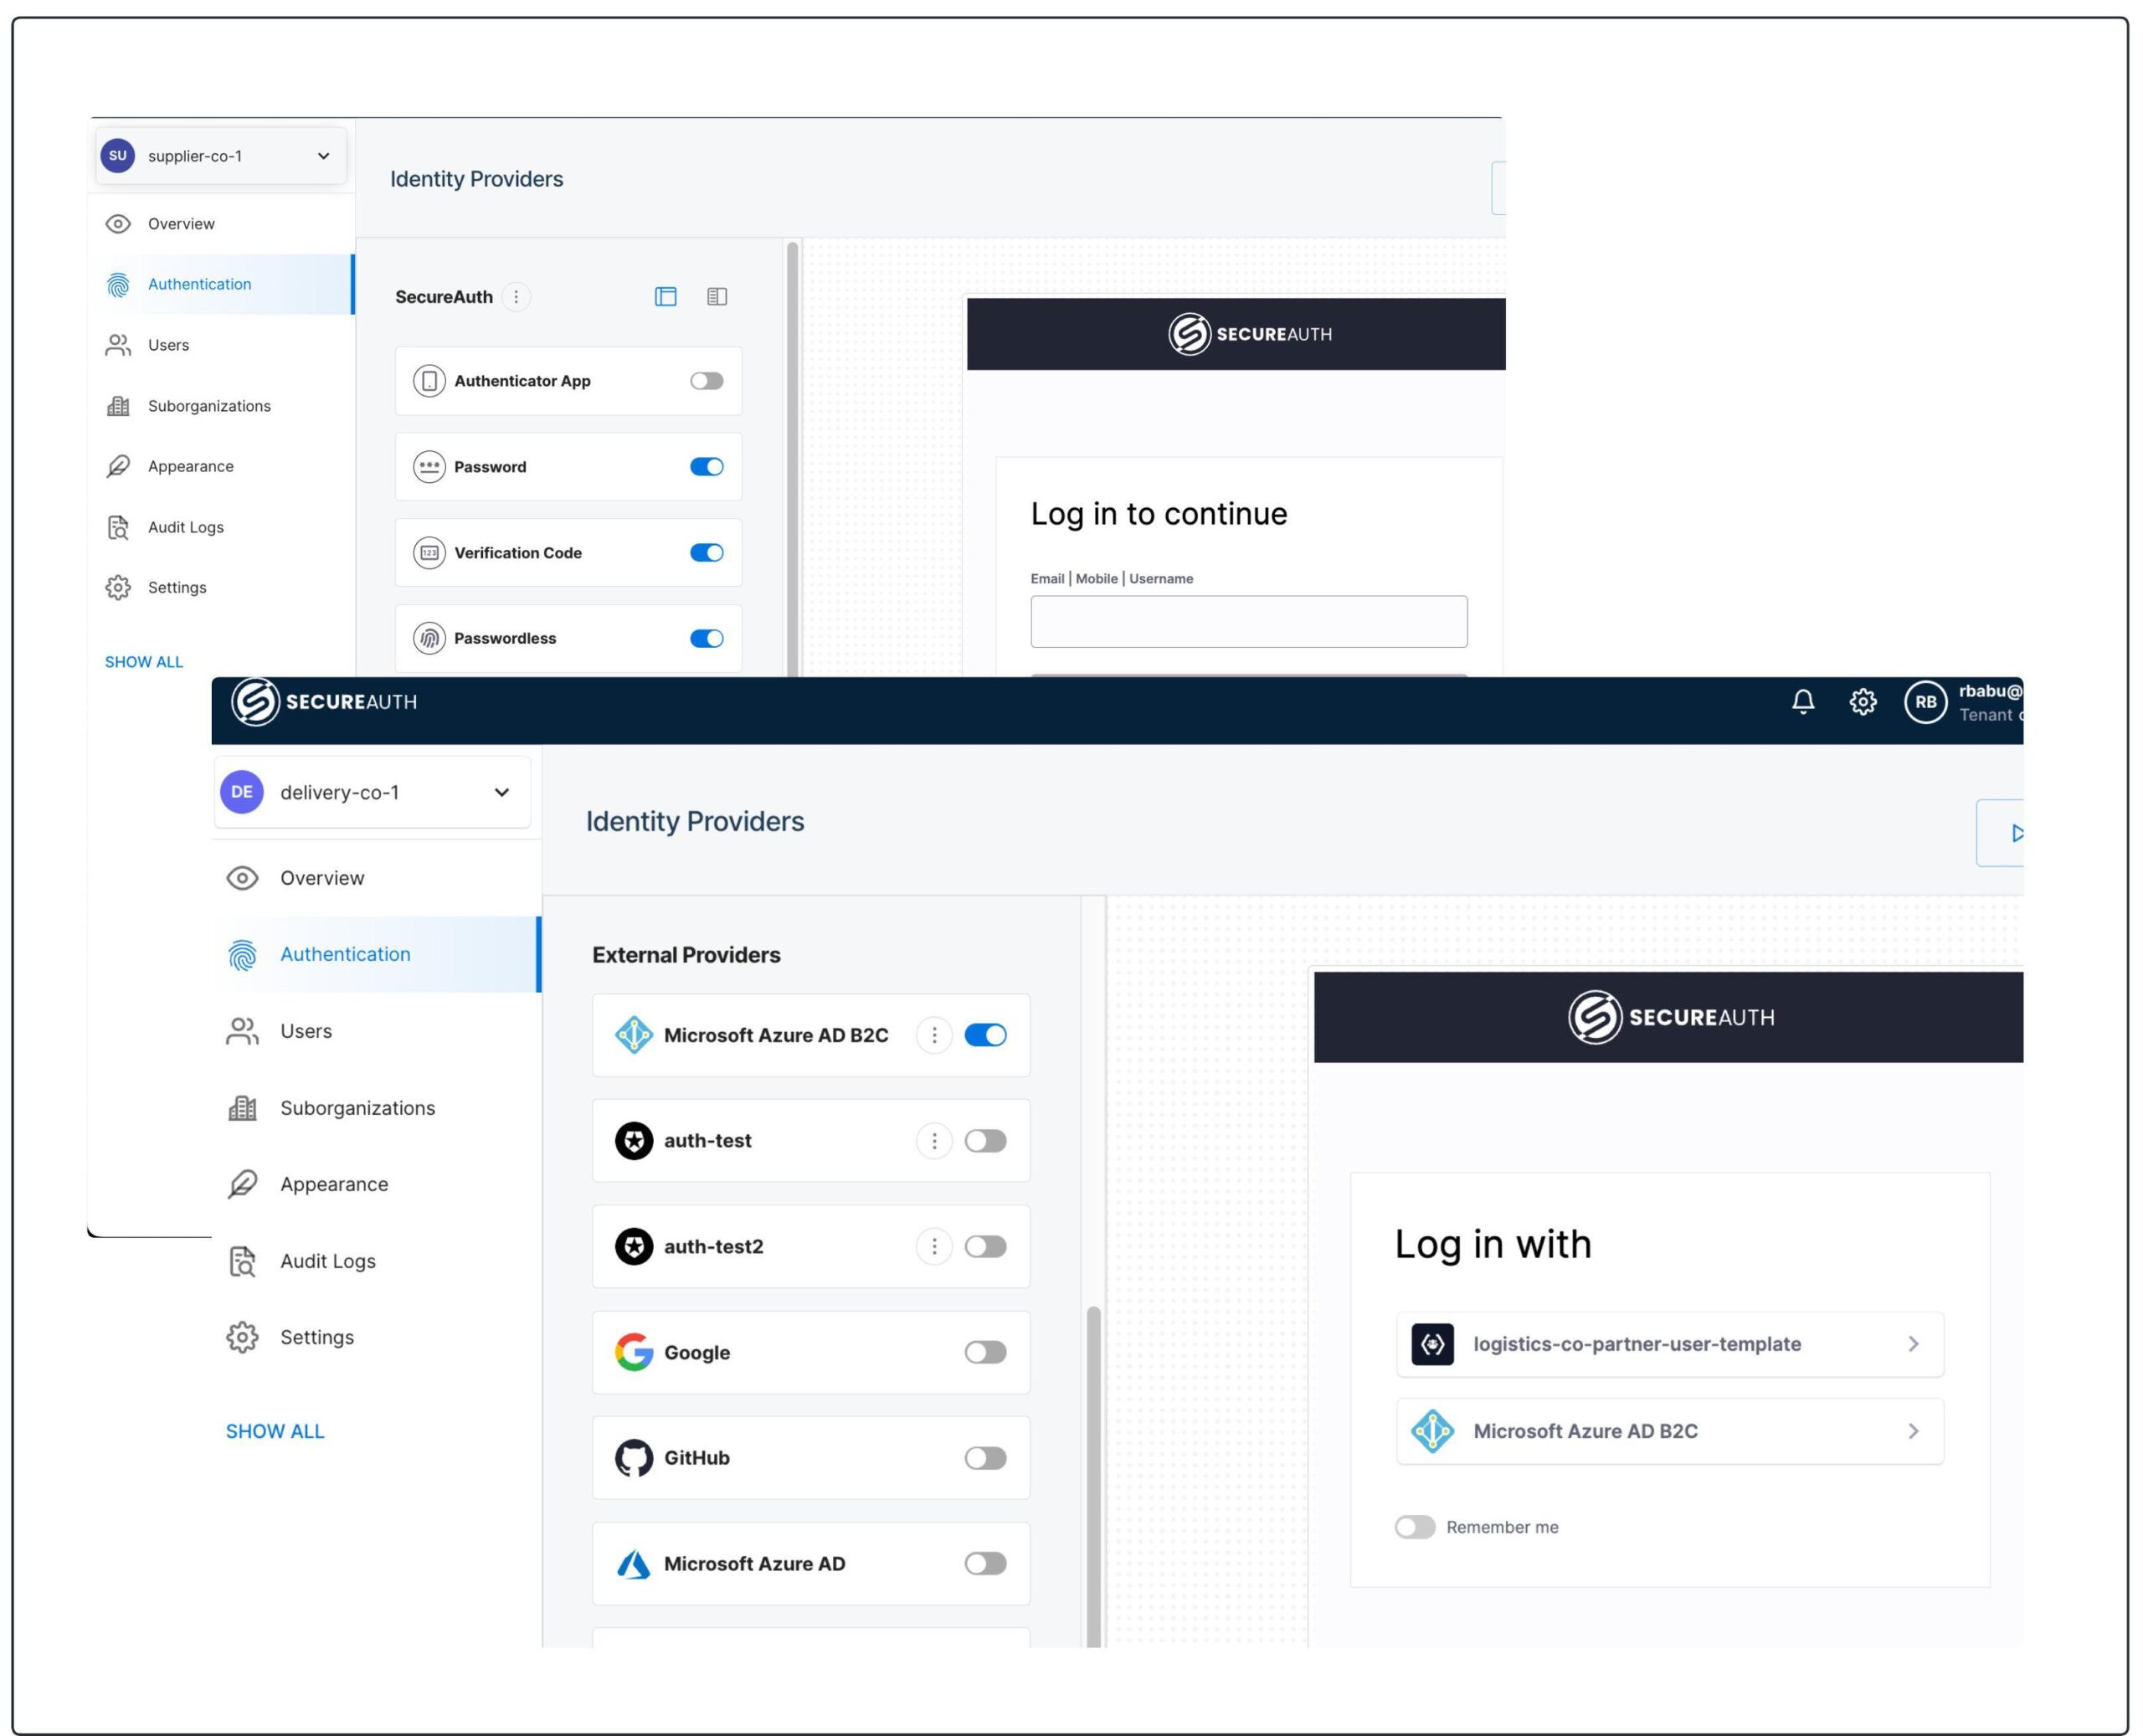The image size is (2143, 1736).
Task: Enable Authenticator App in back window
Action: coord(707,381)
